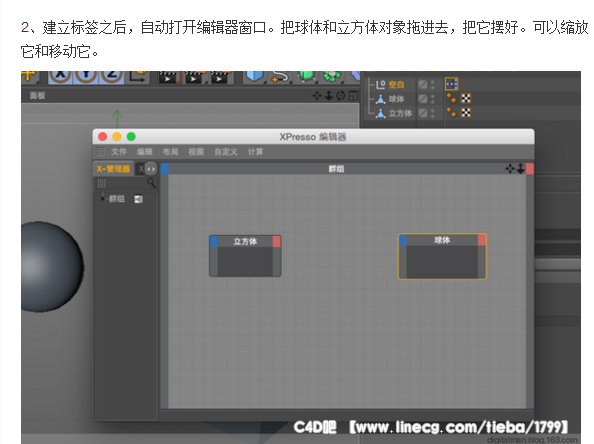Image resolution: width=594 pixels, height=444 pixels.
Task: Open 自定义 menu in XPresso editor
Action: [226, 152]
